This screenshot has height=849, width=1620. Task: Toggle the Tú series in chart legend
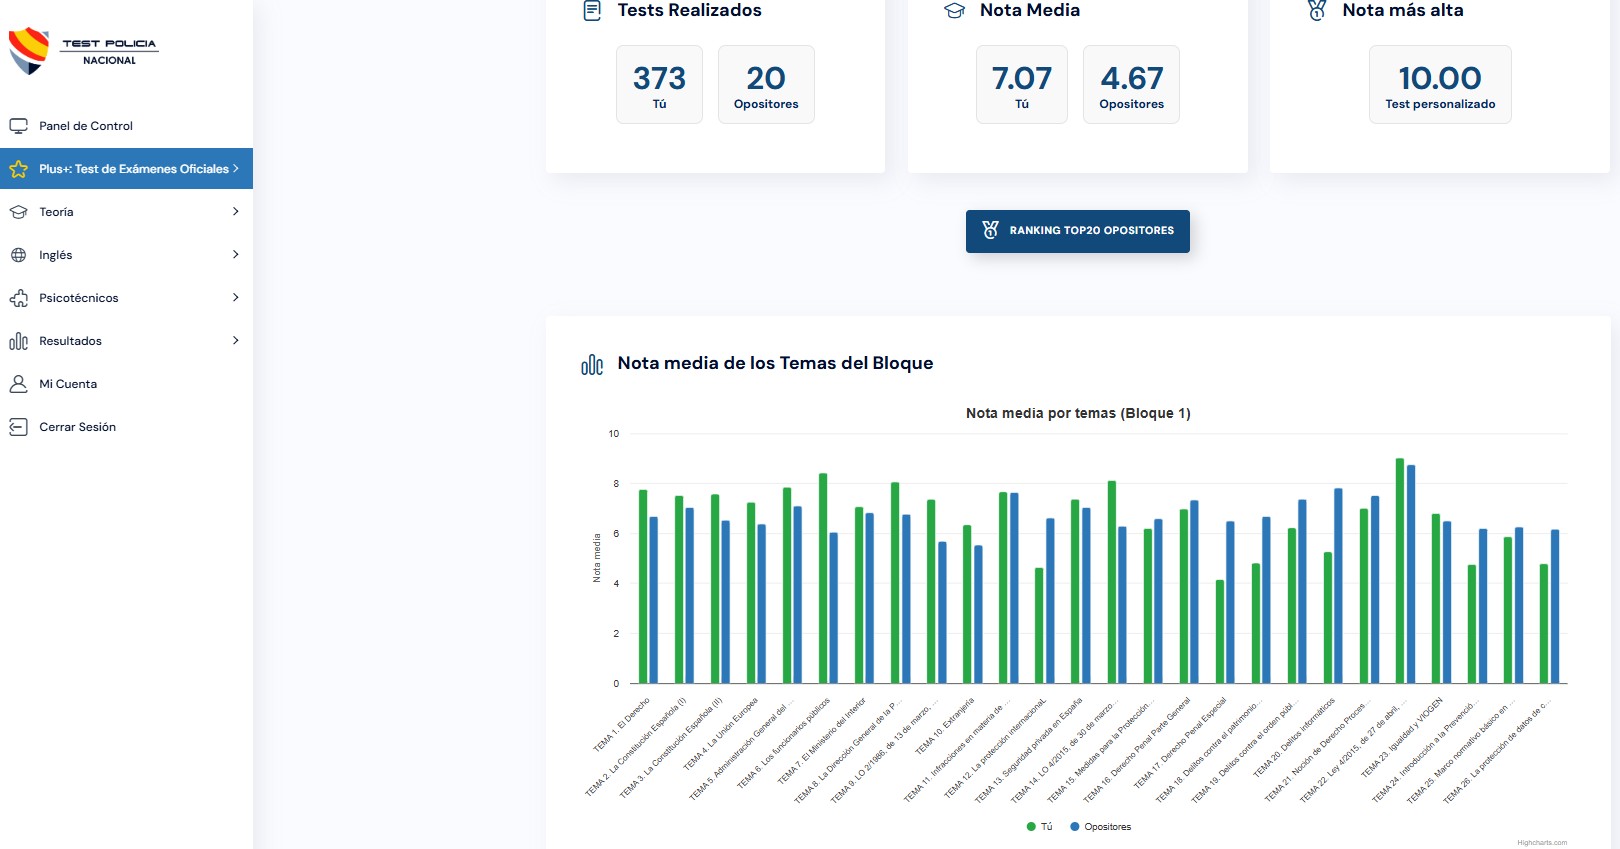click(1040, 827)
